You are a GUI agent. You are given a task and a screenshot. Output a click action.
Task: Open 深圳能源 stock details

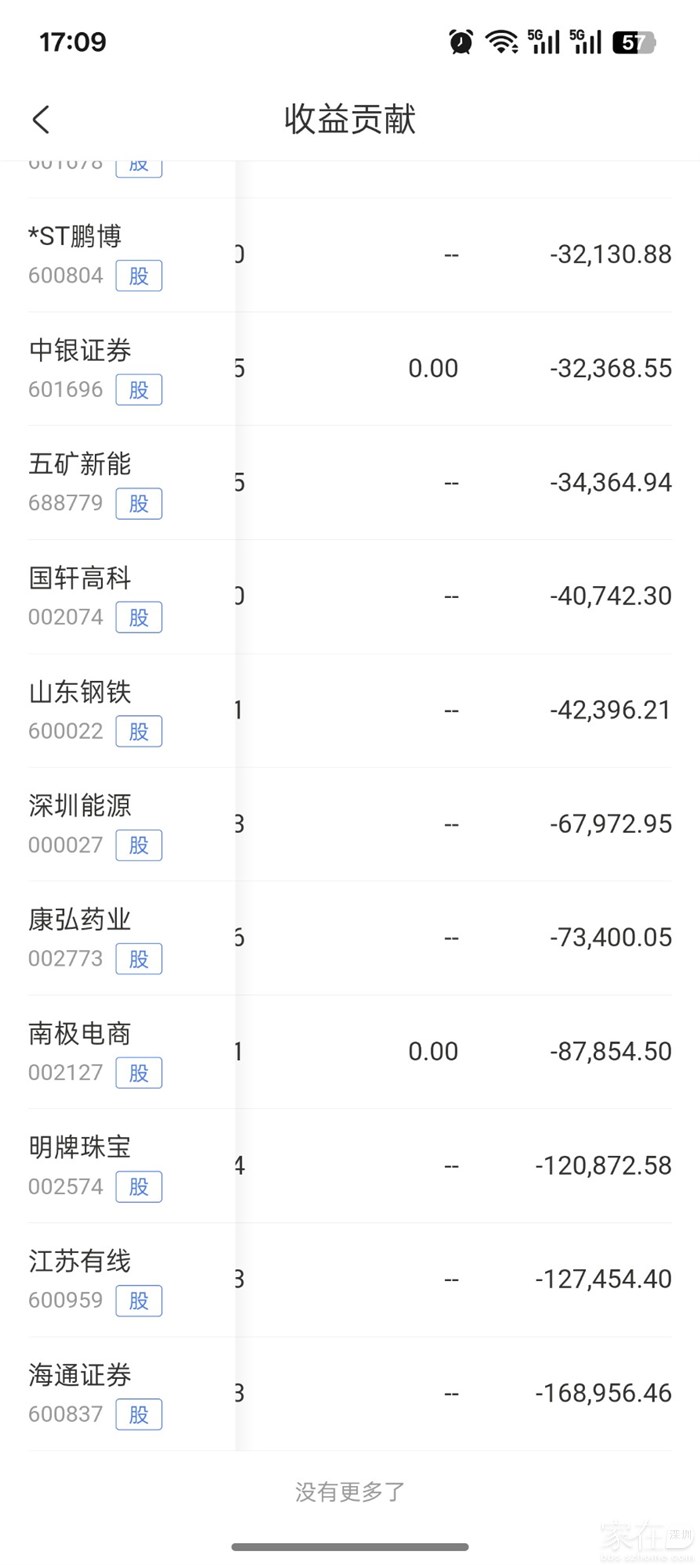pos(80,806)
